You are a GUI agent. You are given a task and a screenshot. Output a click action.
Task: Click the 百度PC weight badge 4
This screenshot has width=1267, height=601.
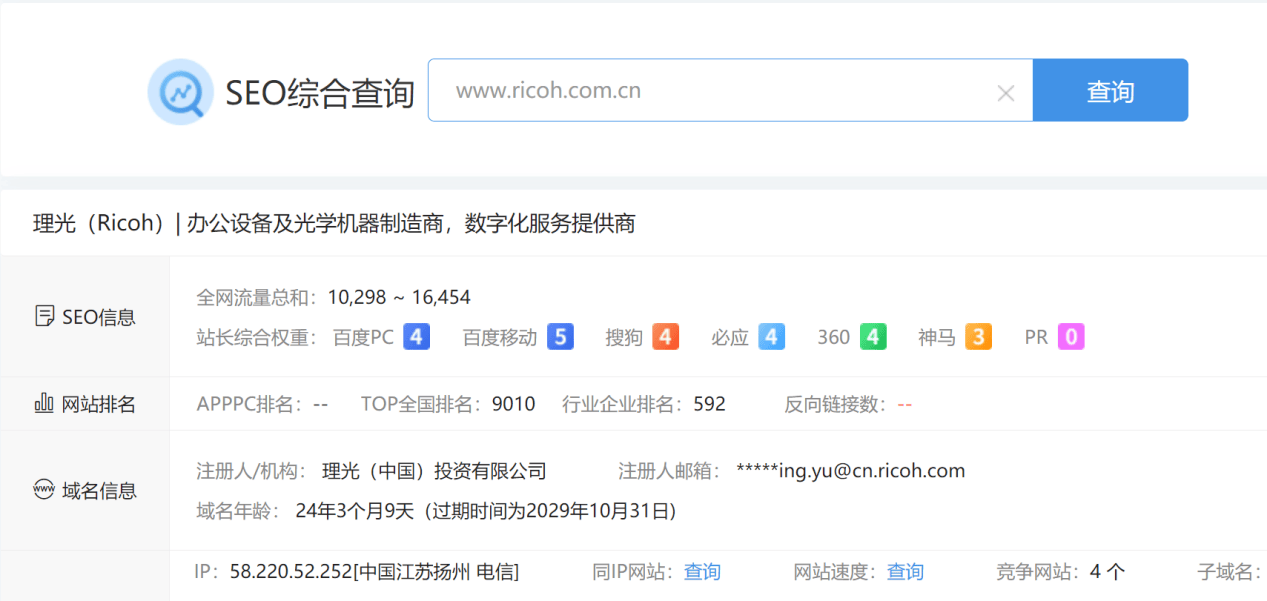pos(416,337)
